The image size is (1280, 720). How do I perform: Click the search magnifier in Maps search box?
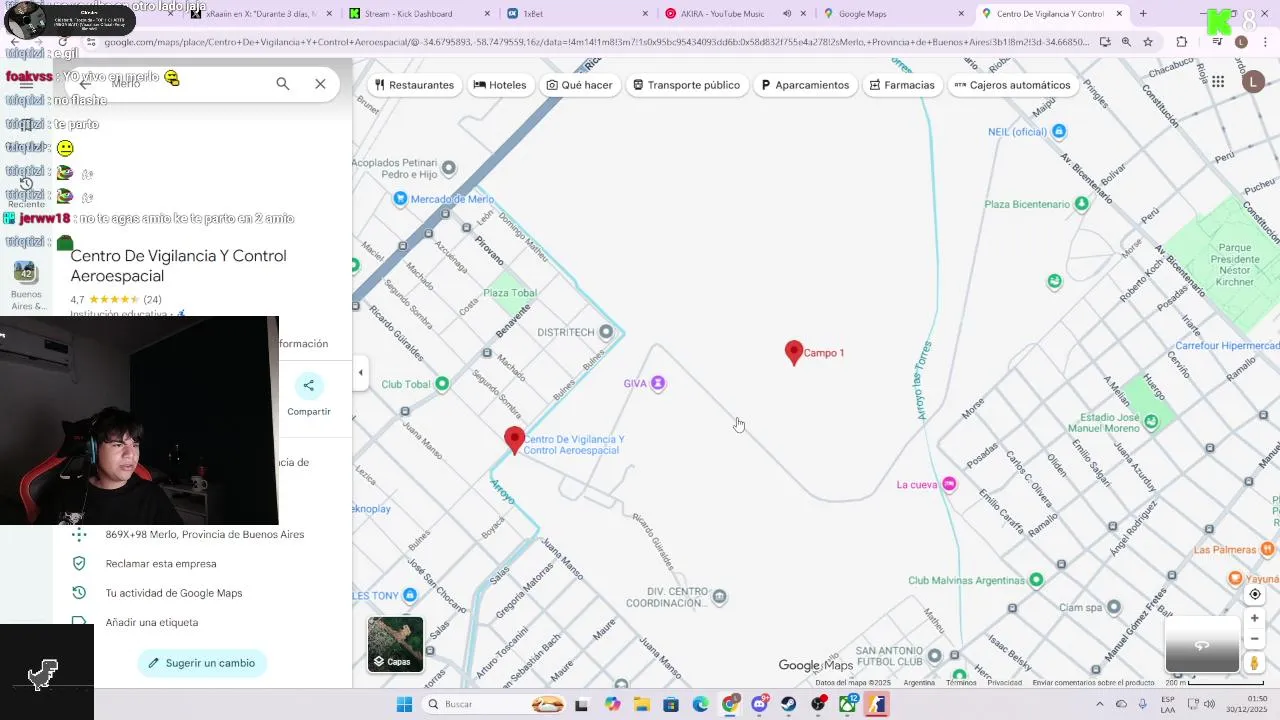click(x=283, y=84)
